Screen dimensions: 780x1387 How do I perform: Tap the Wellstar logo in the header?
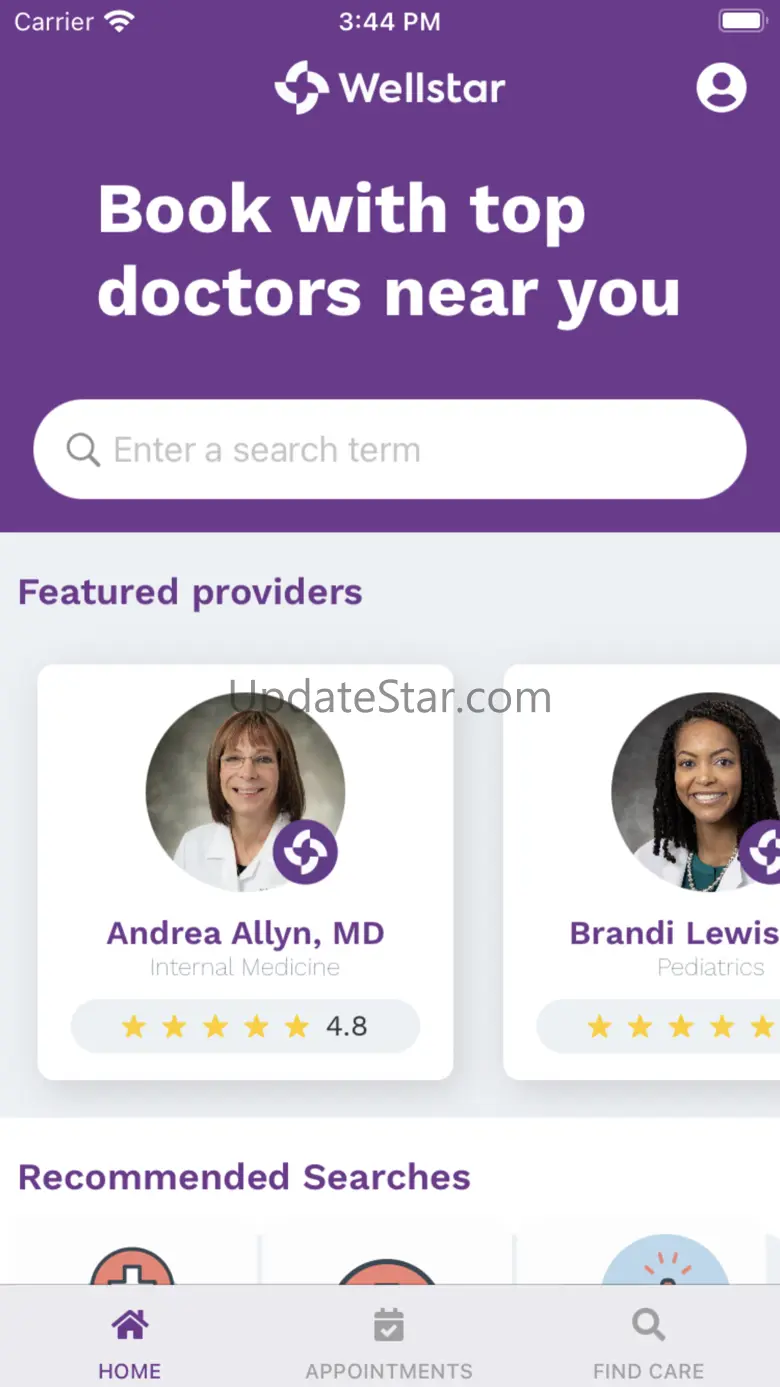click(x=390, y=88)
